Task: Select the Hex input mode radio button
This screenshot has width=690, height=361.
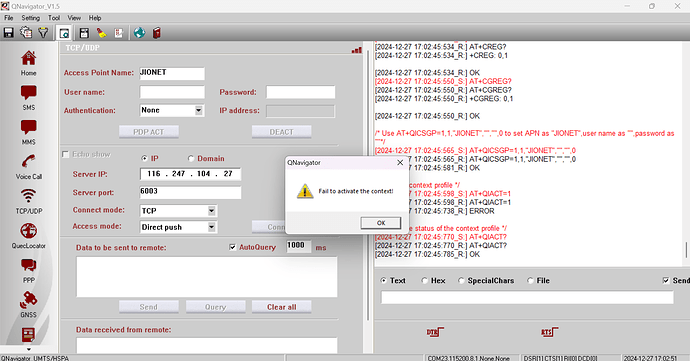Action: click(x=424, y=280)
